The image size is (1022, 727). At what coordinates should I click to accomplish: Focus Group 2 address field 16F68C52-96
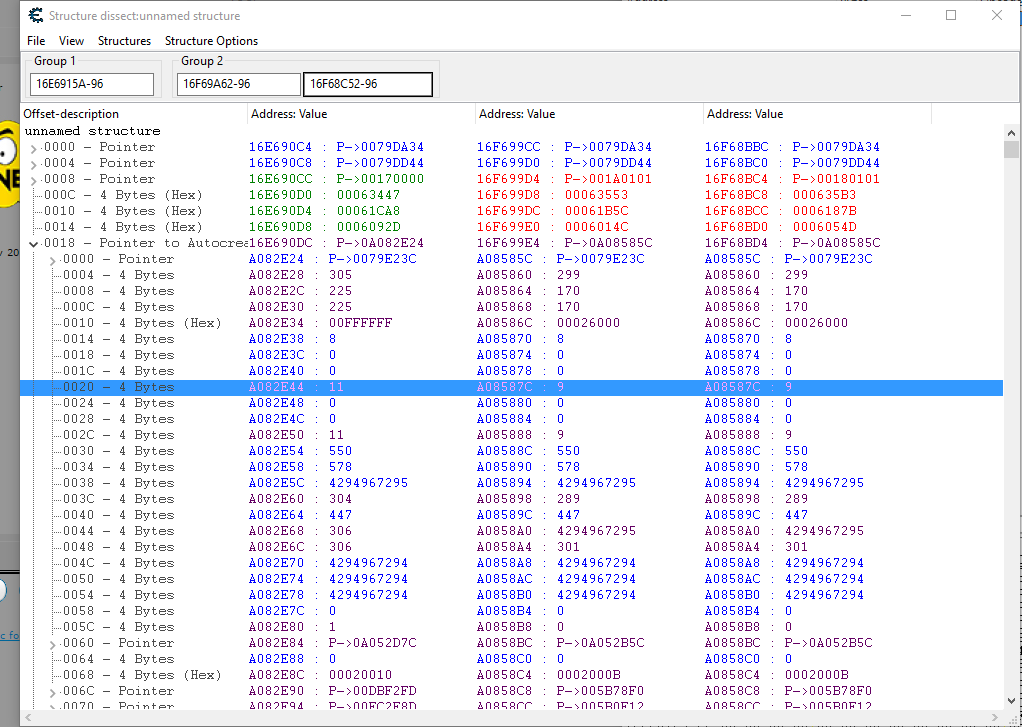tap(368, 84)
